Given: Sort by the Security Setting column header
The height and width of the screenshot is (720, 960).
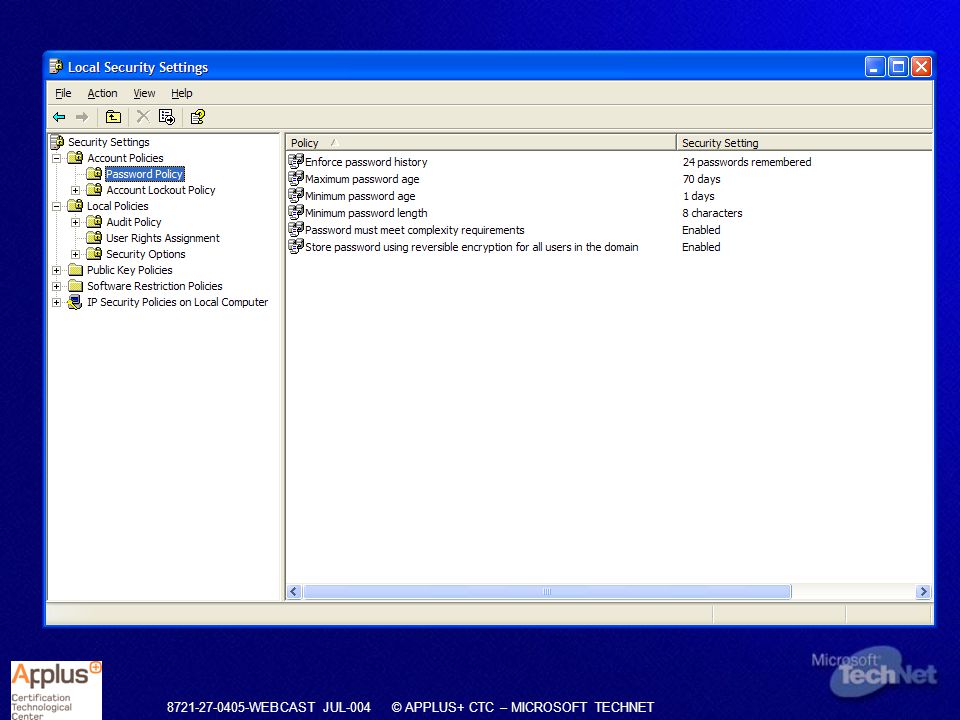Looking at the screenshot, I should tap(804, 143).
